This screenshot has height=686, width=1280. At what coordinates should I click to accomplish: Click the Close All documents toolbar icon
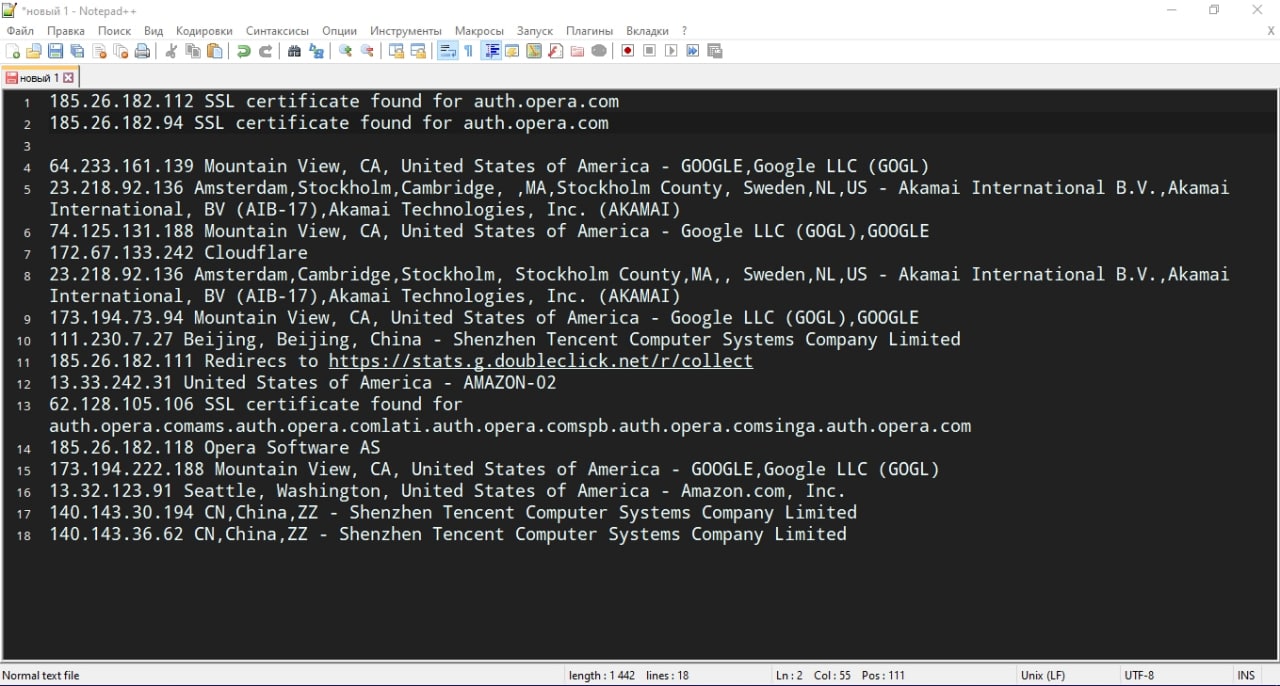pos(120,51)
